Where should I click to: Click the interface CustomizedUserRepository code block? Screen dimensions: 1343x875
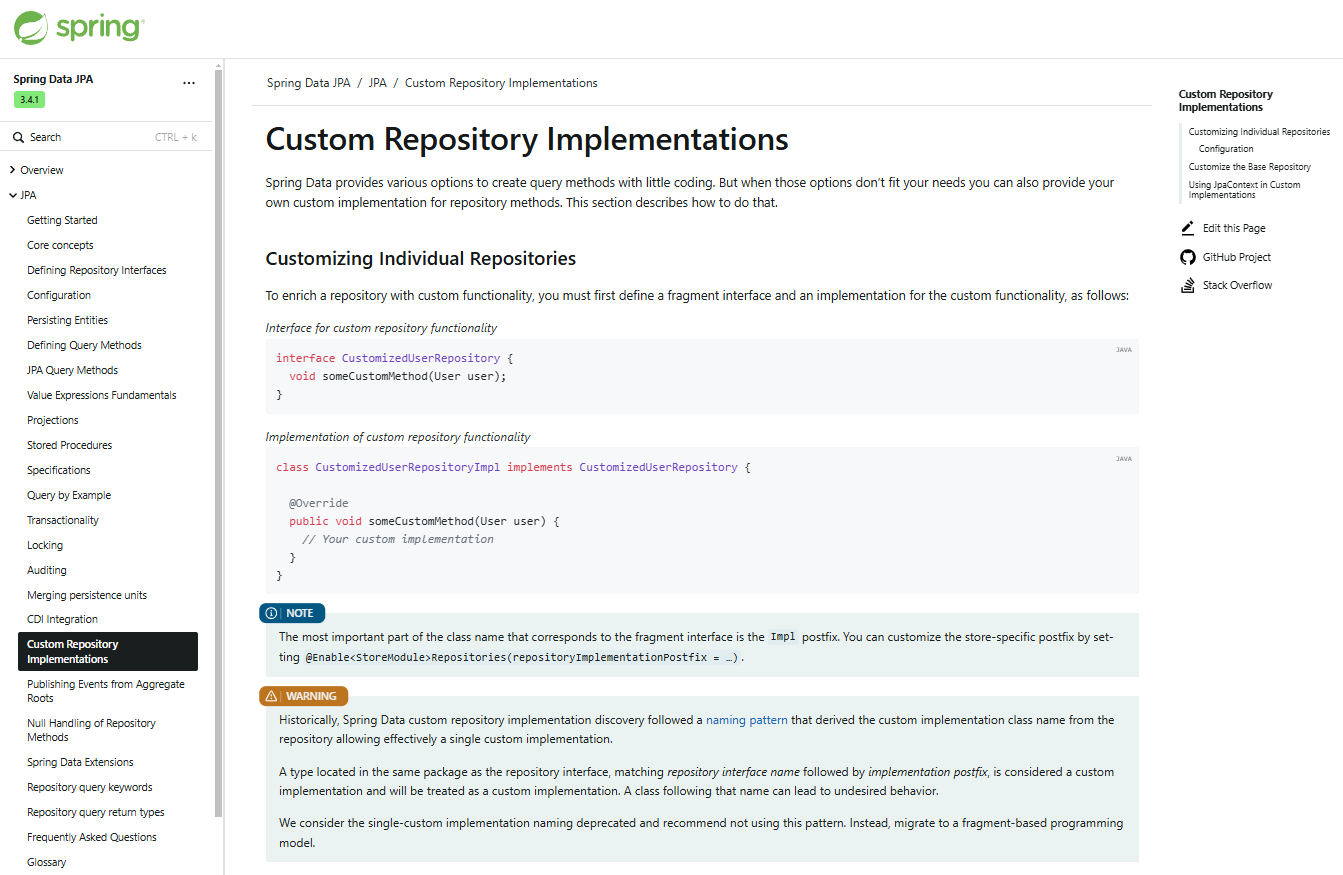tap(702, 376)
